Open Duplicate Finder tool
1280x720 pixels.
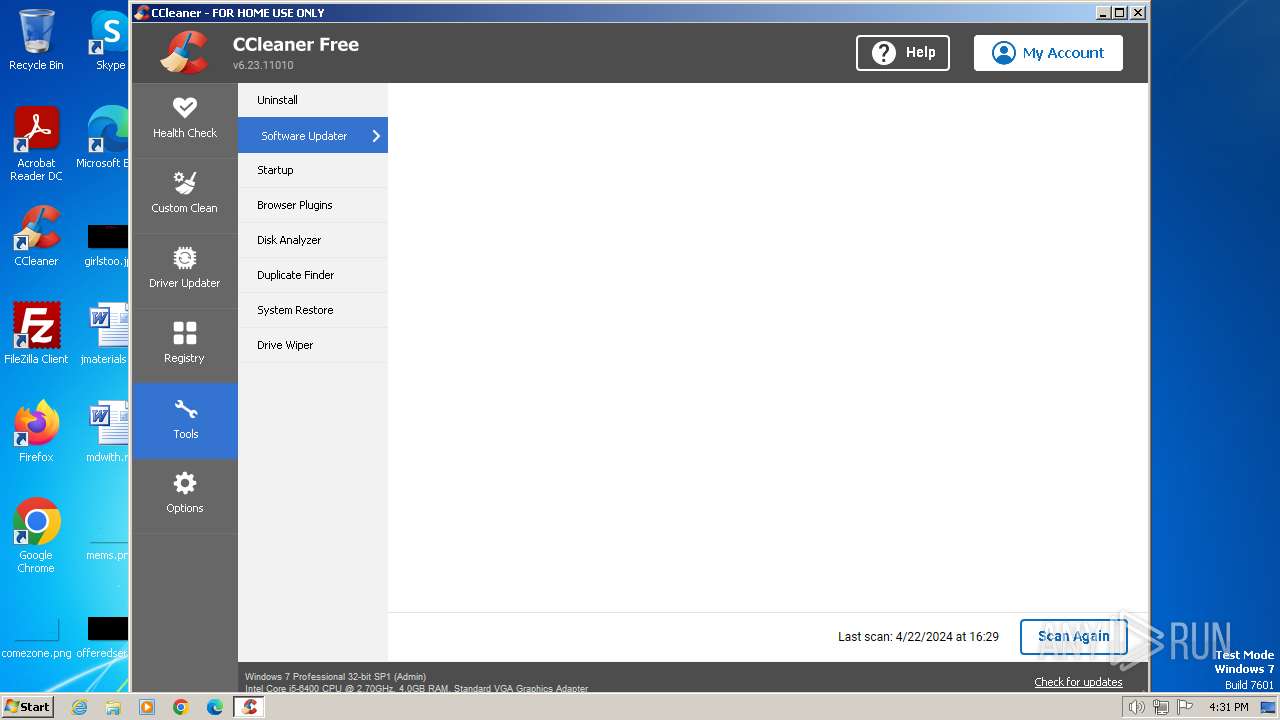coord(313,275)
